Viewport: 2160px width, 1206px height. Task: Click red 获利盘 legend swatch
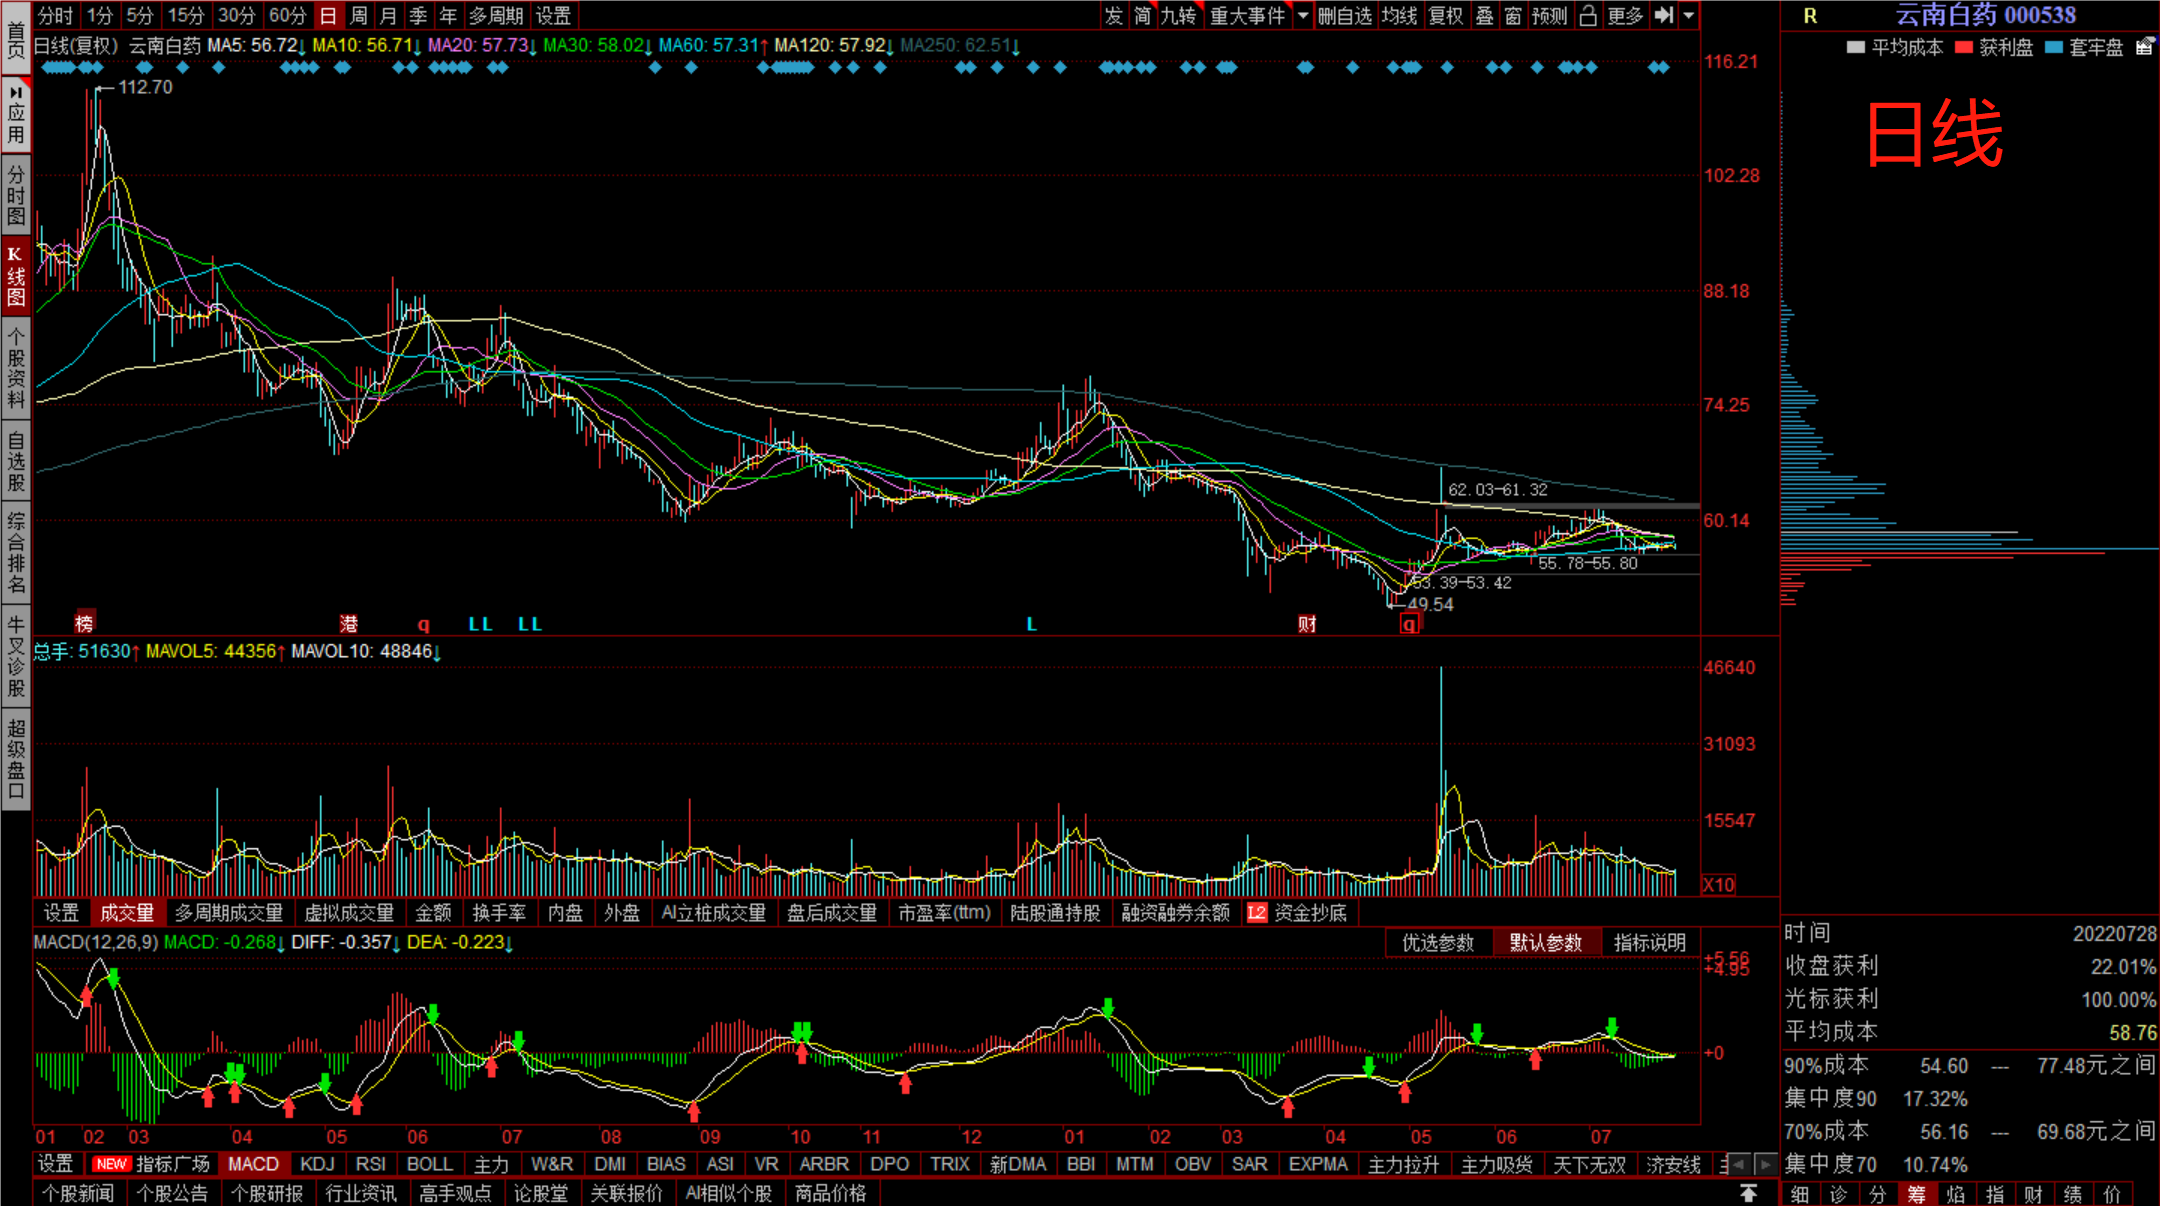tap(1964, 47)
